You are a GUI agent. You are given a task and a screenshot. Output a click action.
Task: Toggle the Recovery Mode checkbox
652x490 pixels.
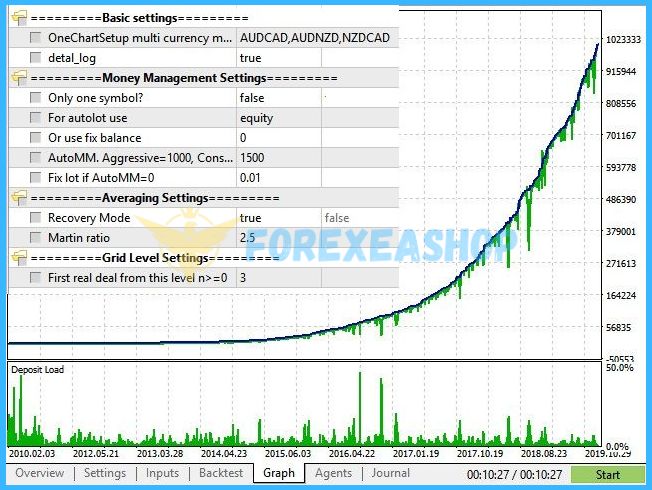pyautogui.click(x=36, y=218)
